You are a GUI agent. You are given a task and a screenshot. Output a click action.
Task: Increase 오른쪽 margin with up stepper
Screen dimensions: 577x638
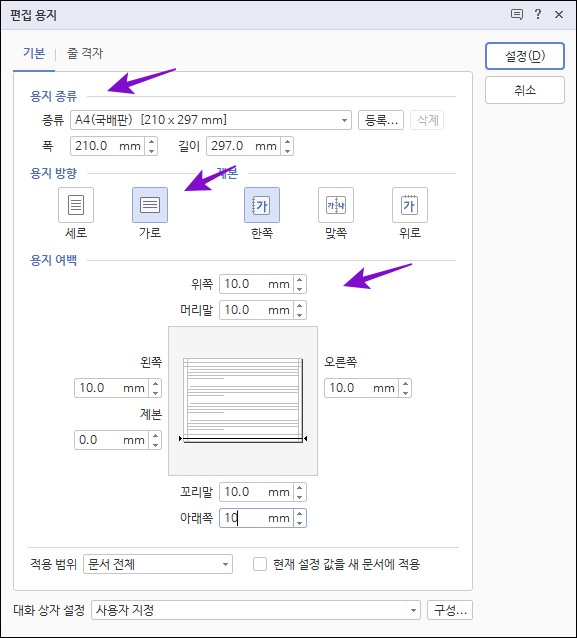(405, 384)
